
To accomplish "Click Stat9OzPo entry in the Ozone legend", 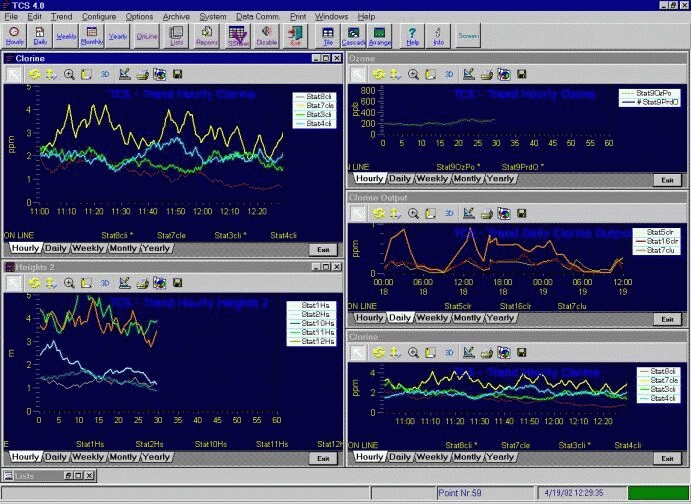I will [x=649, y=93].
